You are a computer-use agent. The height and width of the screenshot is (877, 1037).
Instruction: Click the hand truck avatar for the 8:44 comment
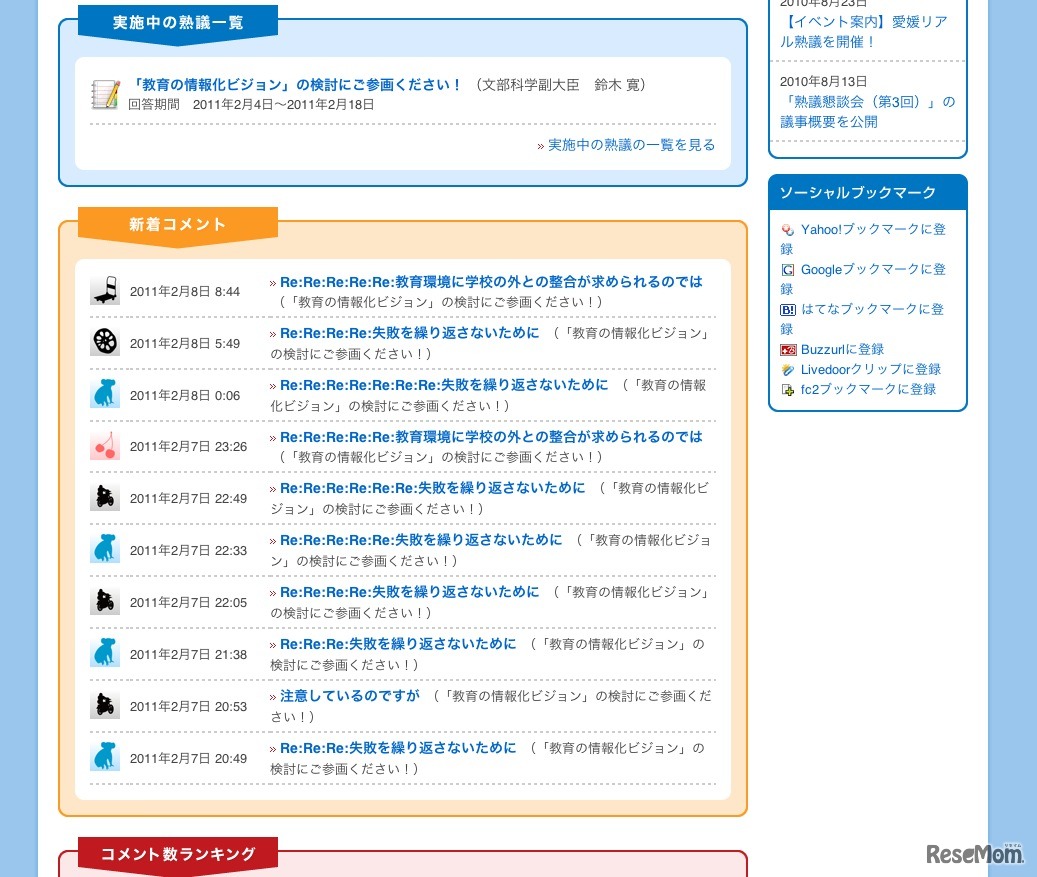[104, 289]
